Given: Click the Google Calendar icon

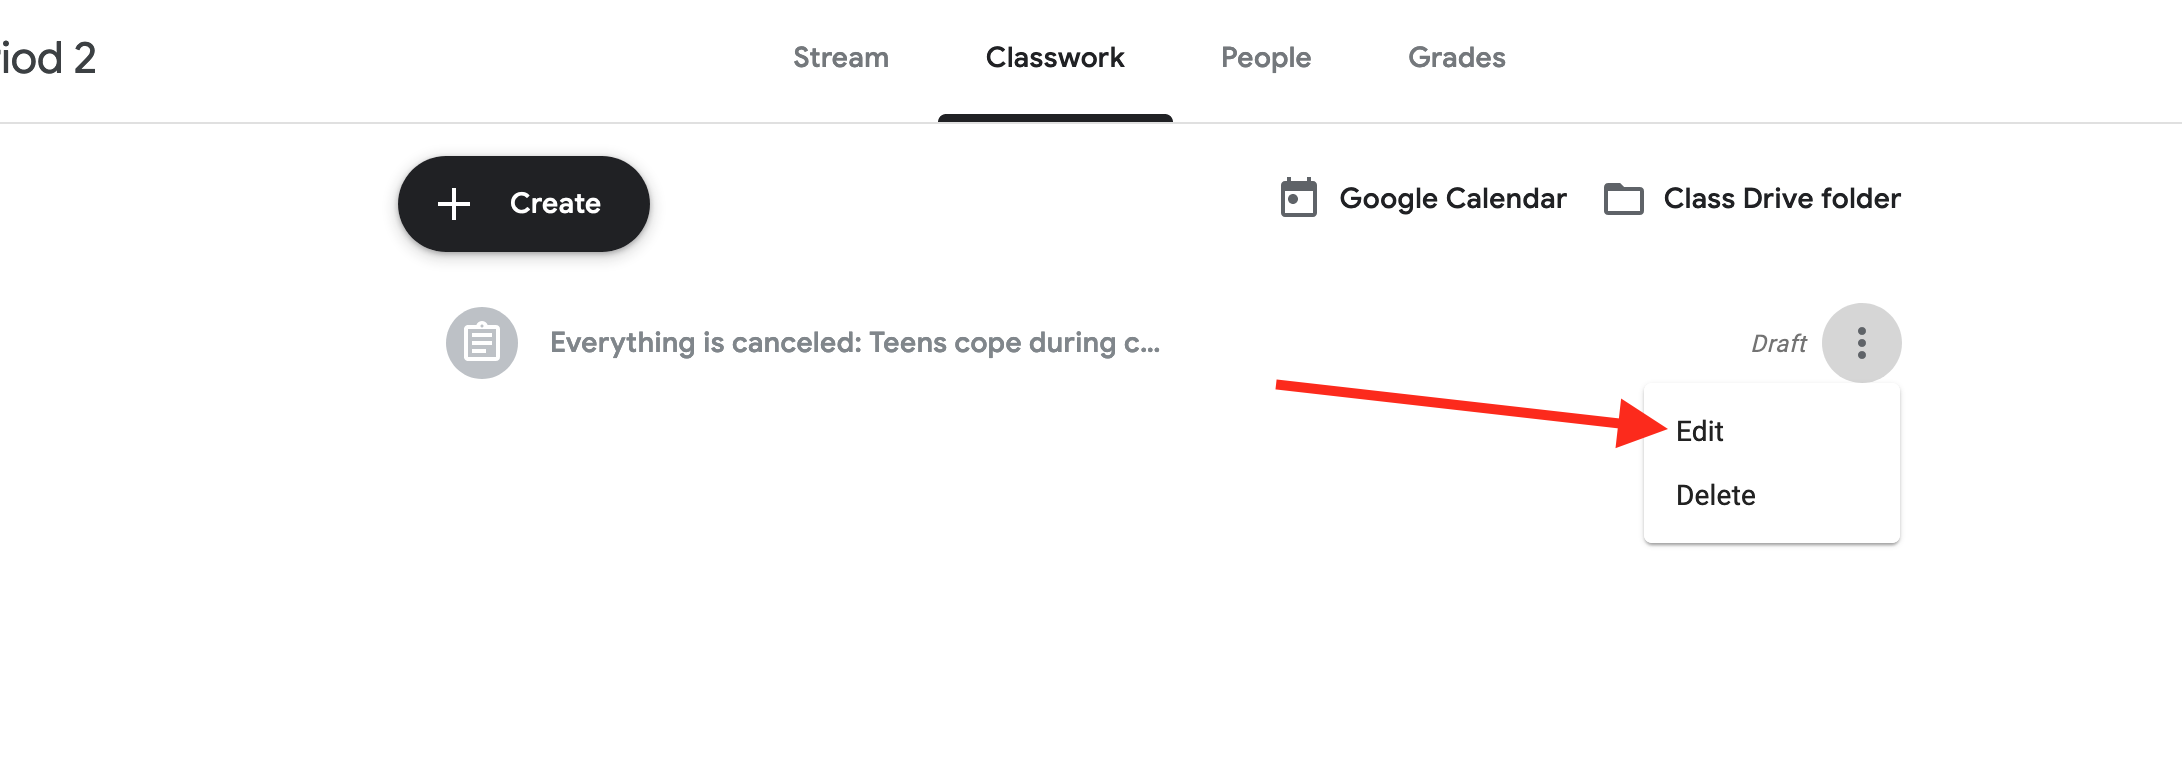Looking at the screenshot, I should [1298, 198].
